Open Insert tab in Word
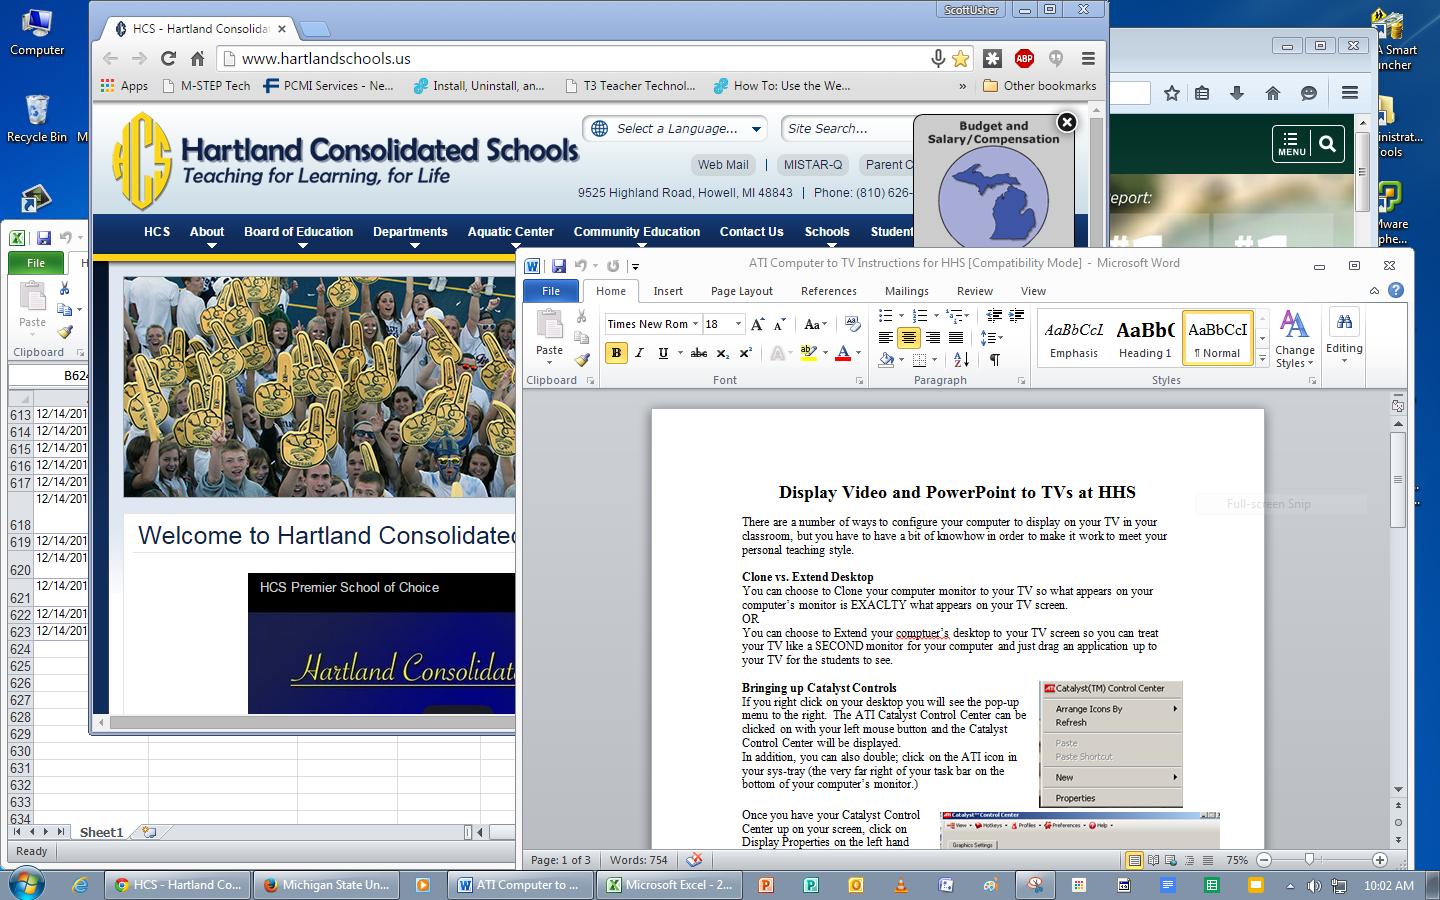The height and width of the screenshot is (900, 1440). coord(668,291)
